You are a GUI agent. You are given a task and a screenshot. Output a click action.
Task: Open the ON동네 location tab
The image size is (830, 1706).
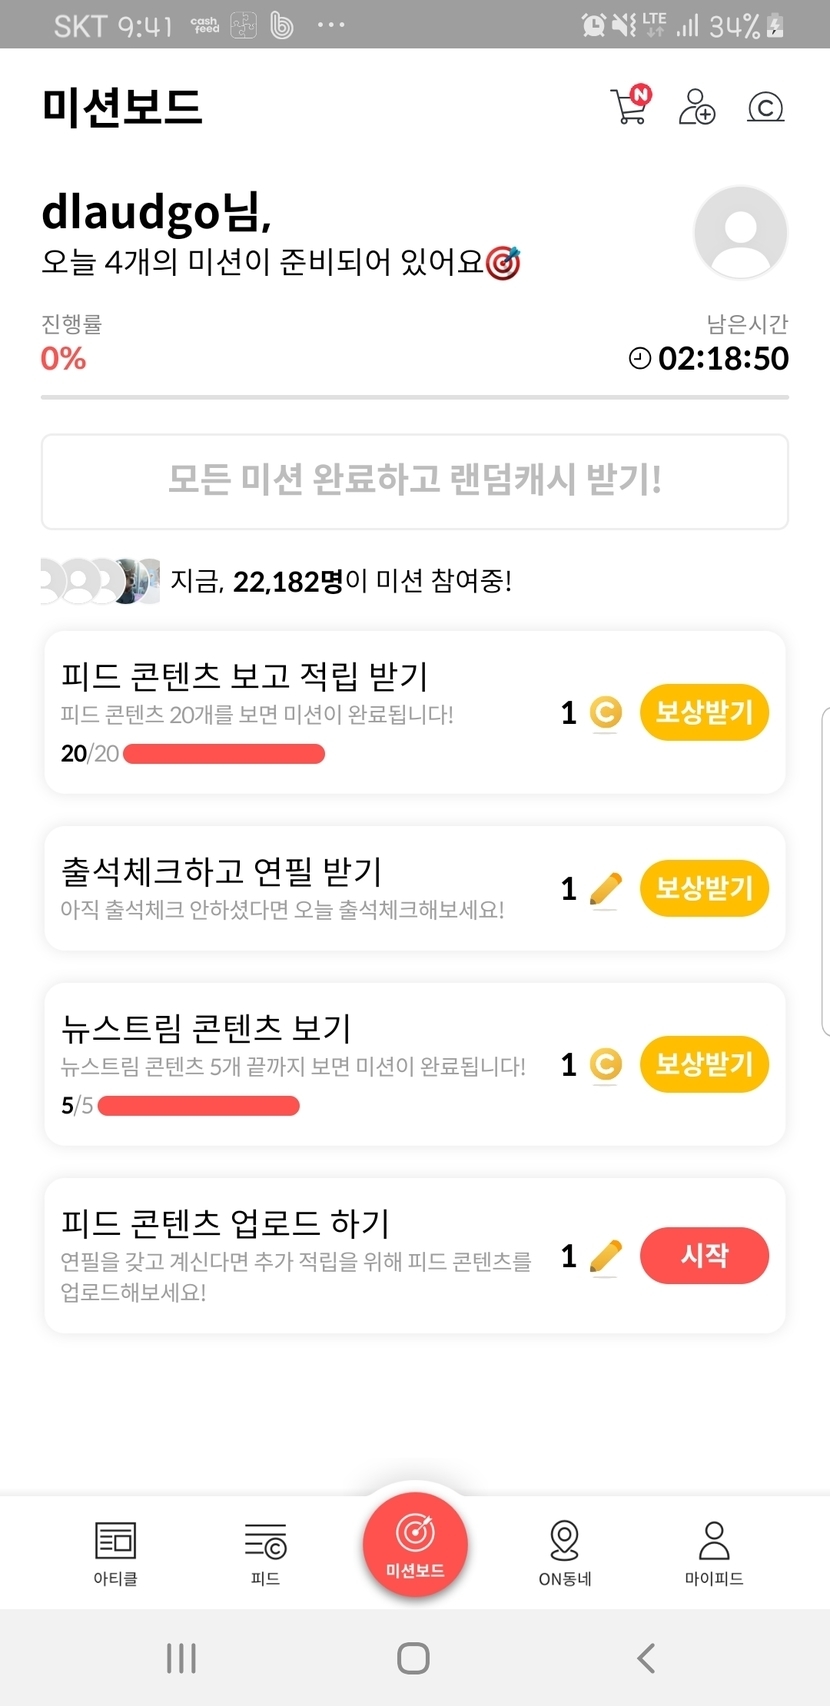(565, 1552)
